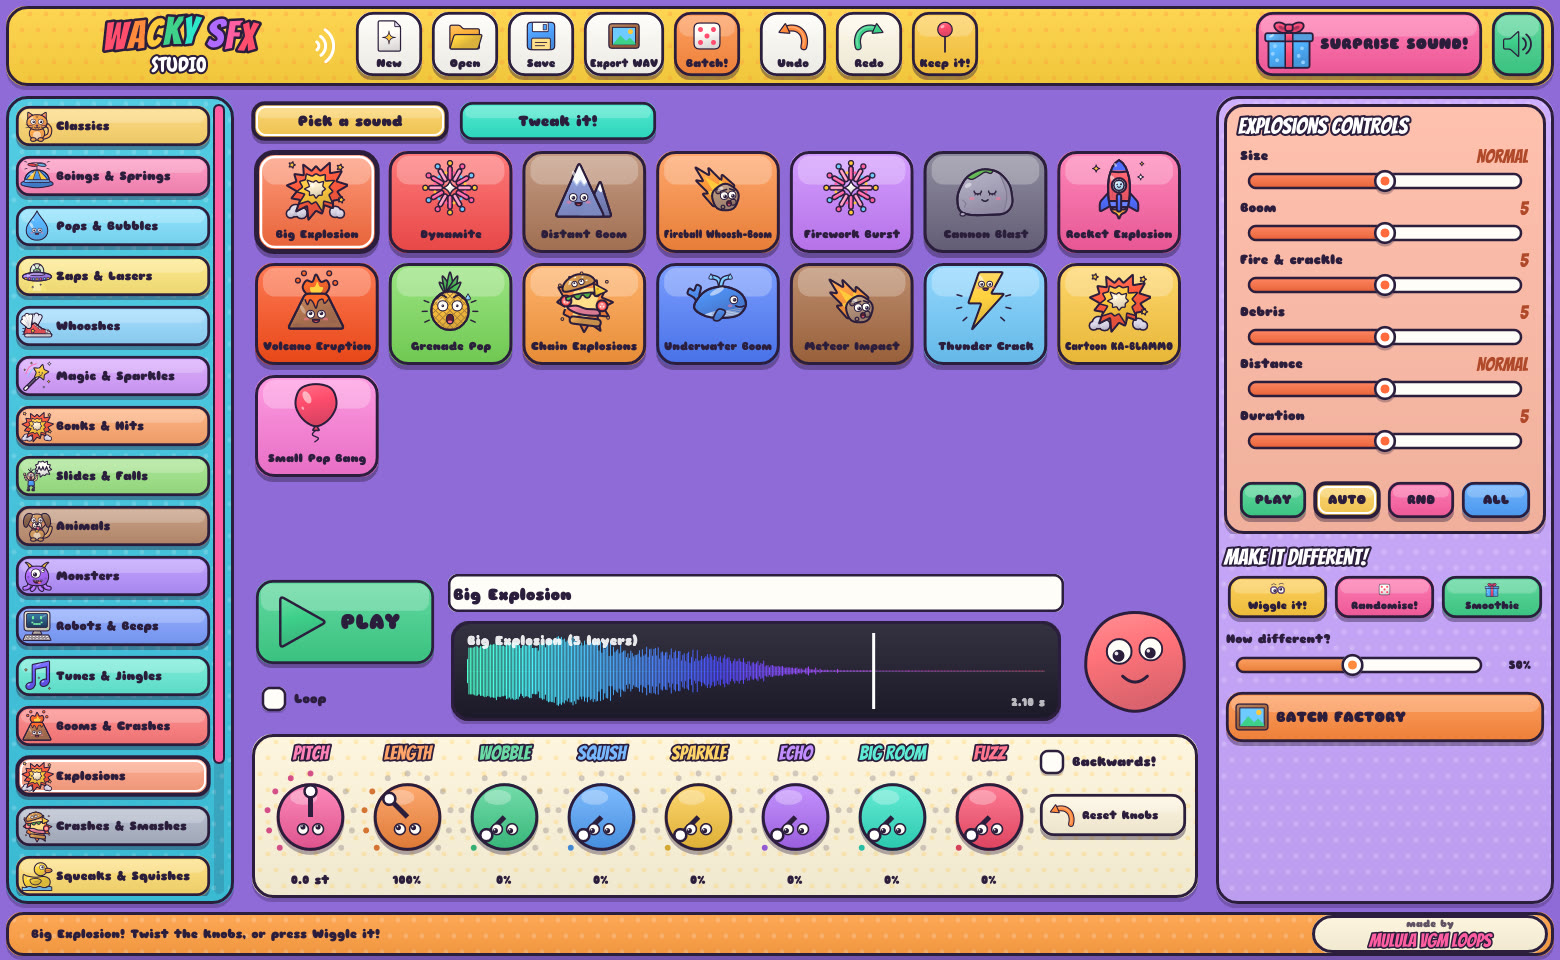Open the Robots & Beeps category
This screenshot has width=1560, height=960.
[113, 626]
